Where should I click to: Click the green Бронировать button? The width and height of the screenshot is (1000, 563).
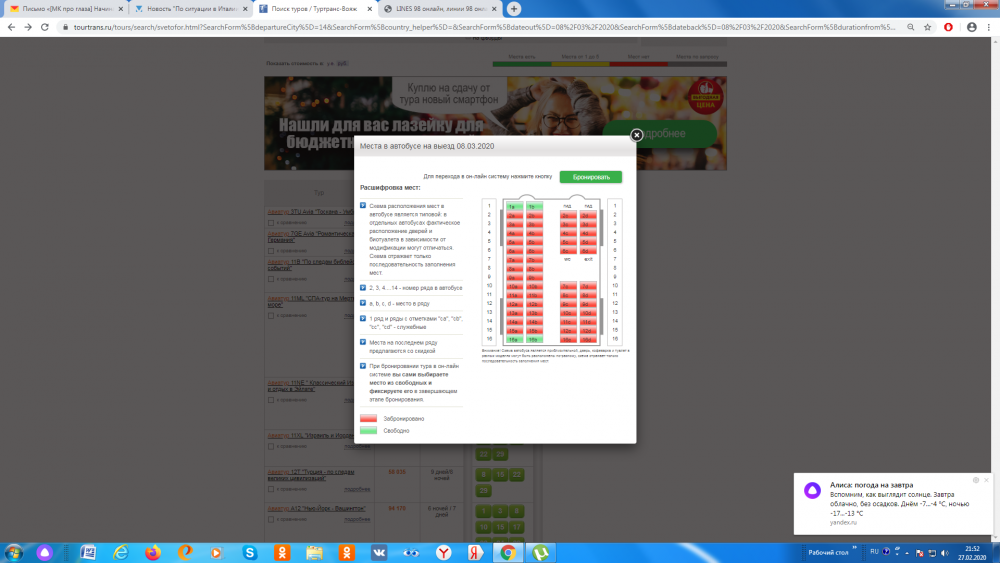pos(590,176)
